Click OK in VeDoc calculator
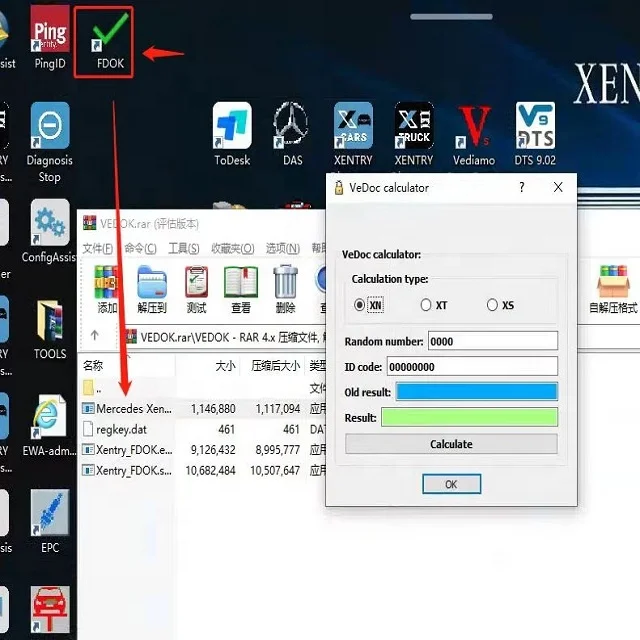Image resolution: width=640 pixels, height=640 pixels. (x=451, y=484)
